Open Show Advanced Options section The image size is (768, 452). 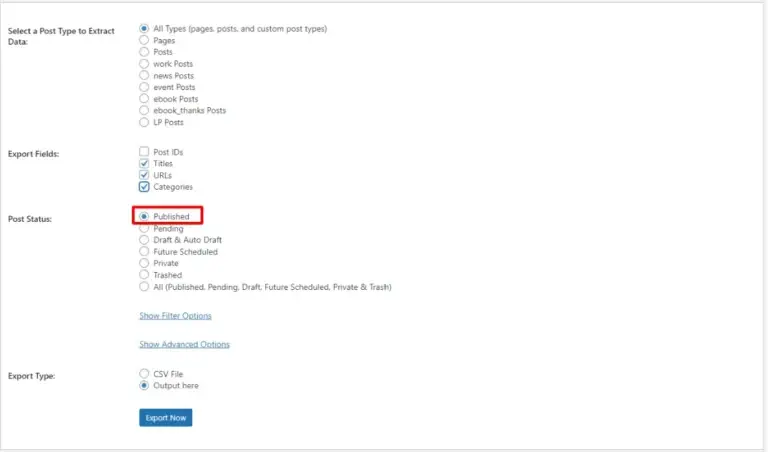point(184,344)
